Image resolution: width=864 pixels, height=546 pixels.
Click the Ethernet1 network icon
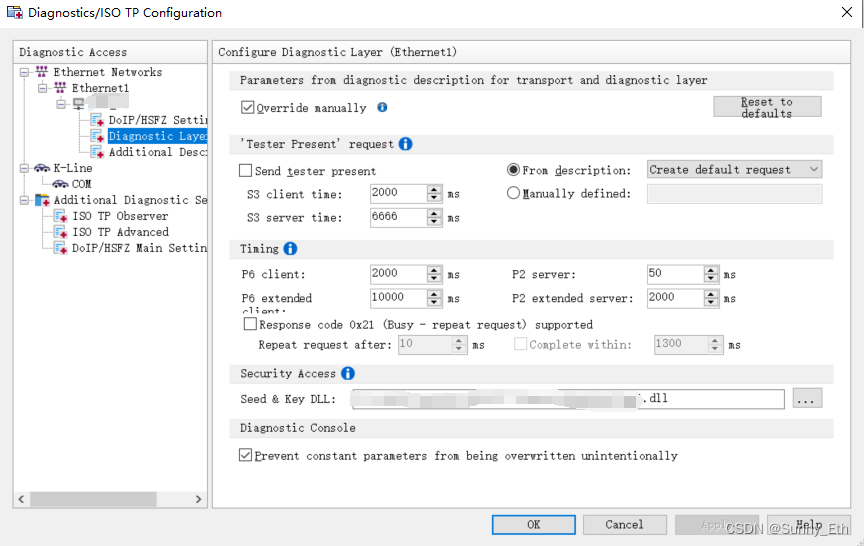point(60,88)
